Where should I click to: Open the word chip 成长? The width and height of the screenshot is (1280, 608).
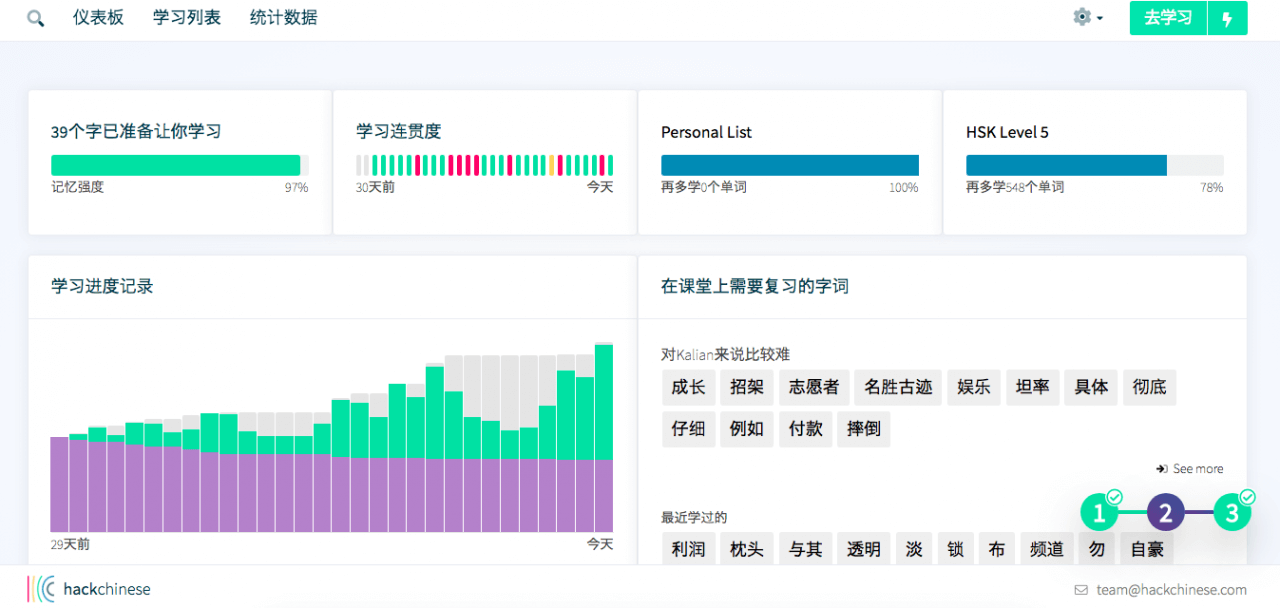pos(688,387)
